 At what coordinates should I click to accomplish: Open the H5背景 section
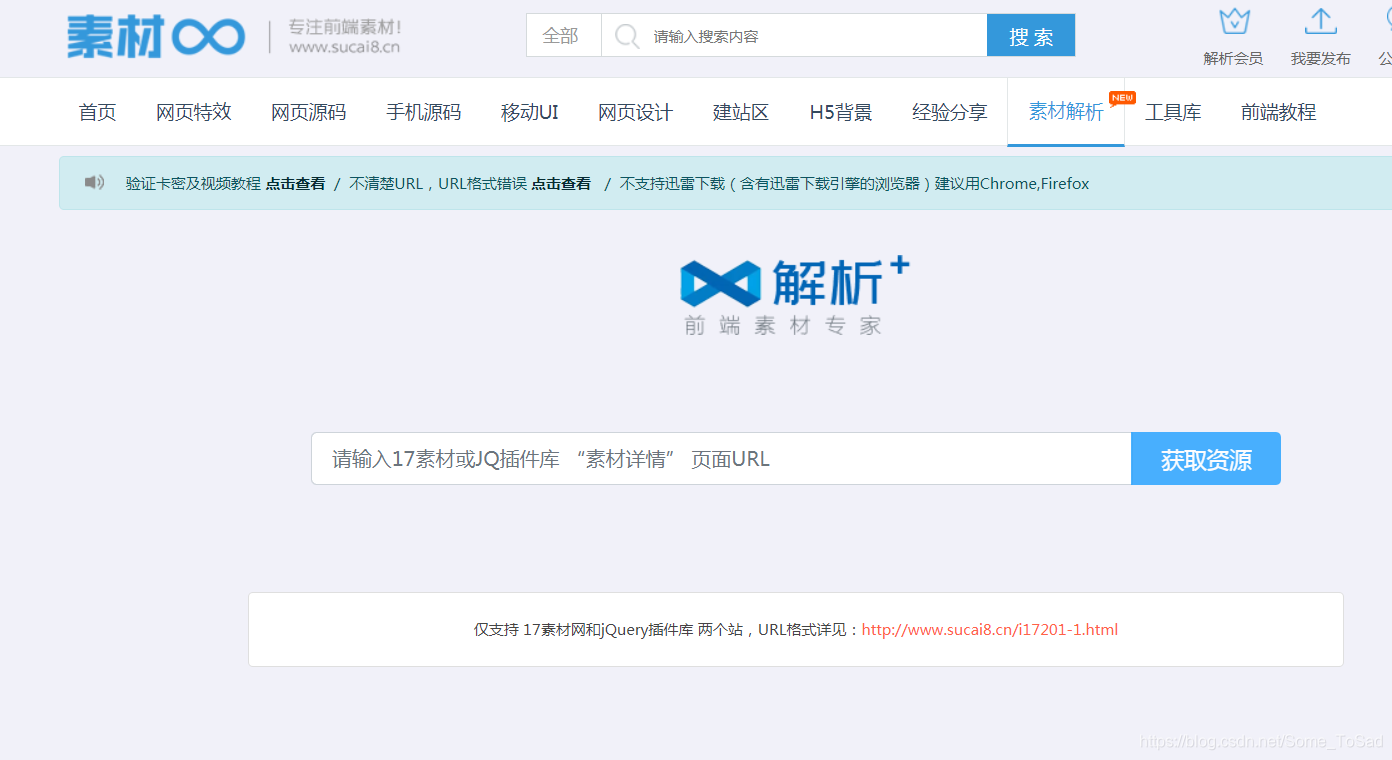tap(840, 112)
